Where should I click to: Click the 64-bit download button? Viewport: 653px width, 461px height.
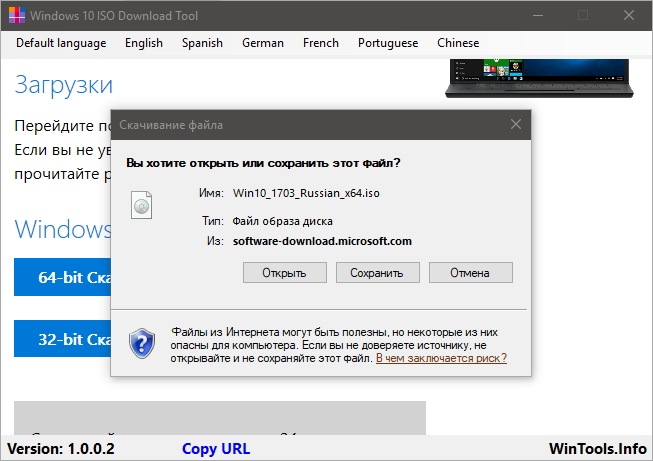[63, 277]
